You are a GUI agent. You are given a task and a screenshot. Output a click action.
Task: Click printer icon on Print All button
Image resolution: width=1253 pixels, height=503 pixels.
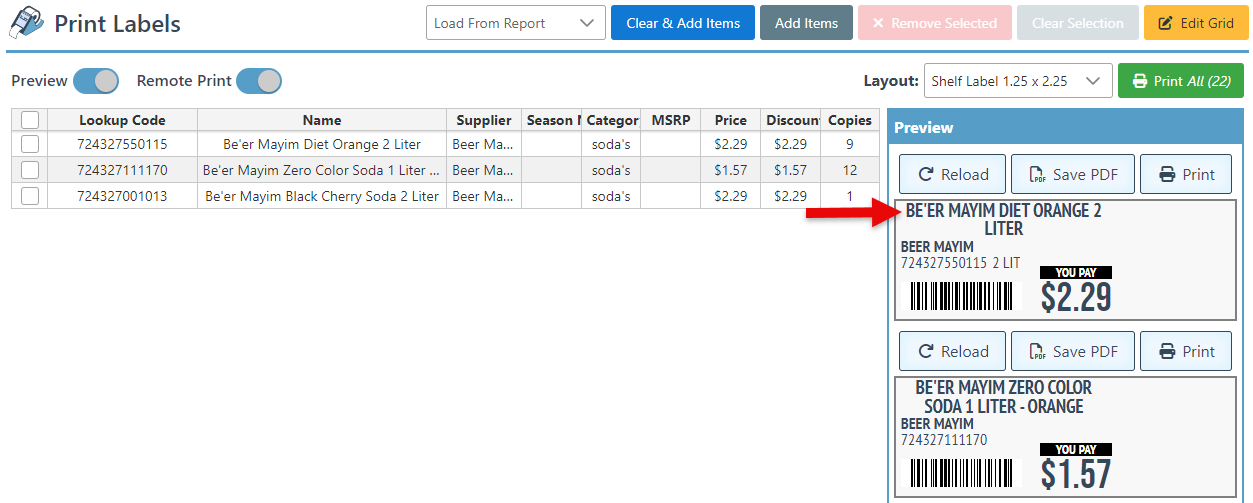pyautogui.click(x=1139, y=81)
